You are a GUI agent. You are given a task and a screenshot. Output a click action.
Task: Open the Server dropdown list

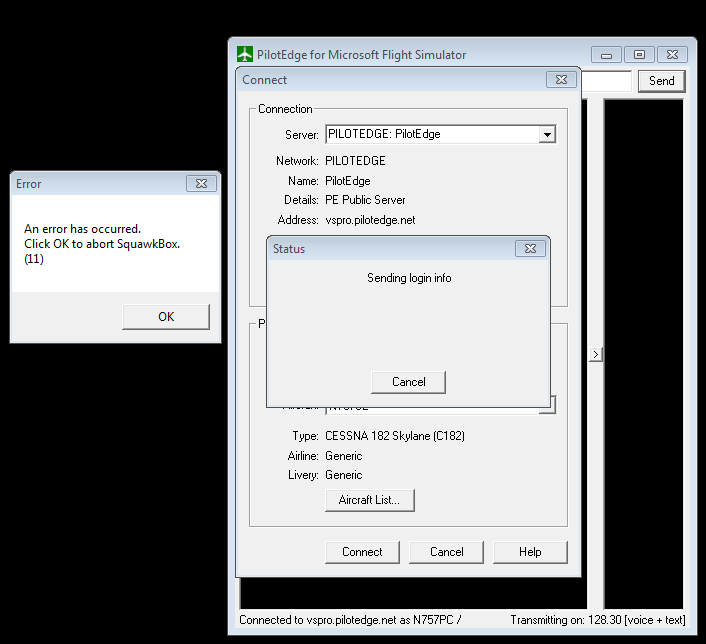click(x=547, y=134)
